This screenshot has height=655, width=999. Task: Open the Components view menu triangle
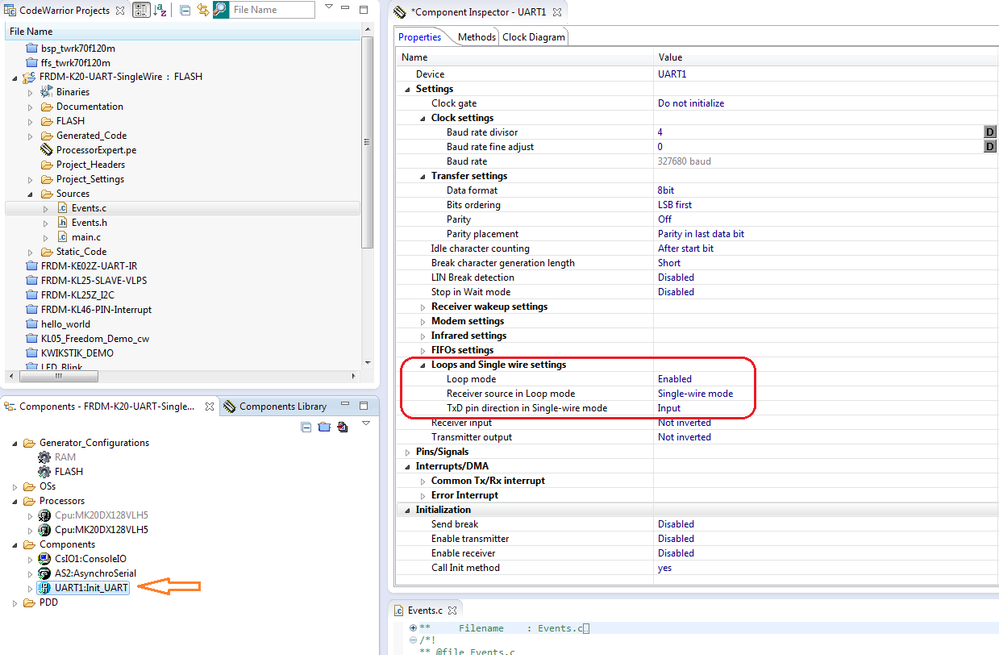[366, 424]
